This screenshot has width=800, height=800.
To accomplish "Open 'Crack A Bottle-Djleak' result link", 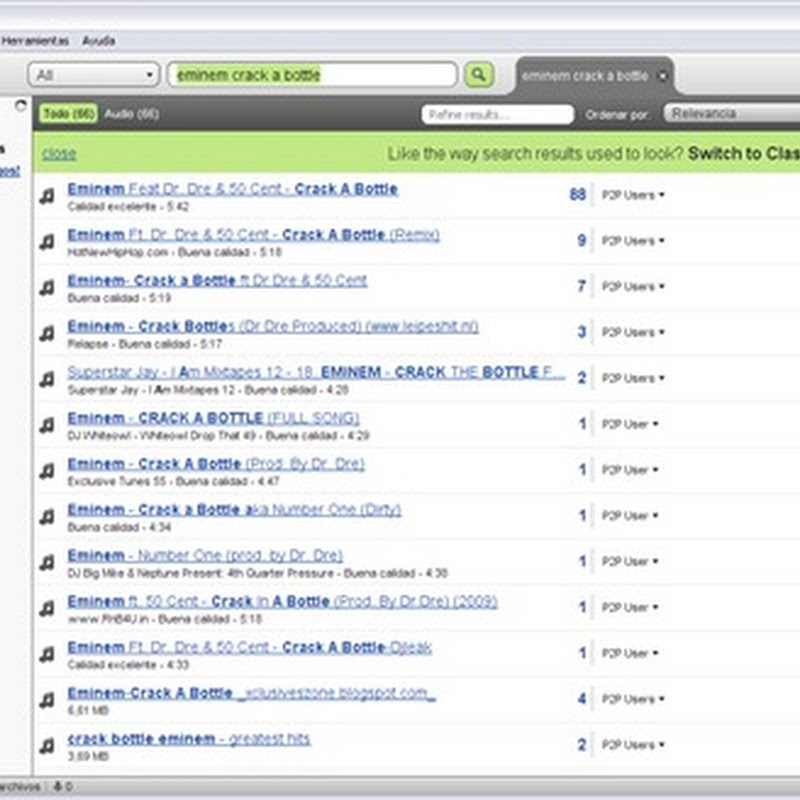I will click(x=250, y=647).
